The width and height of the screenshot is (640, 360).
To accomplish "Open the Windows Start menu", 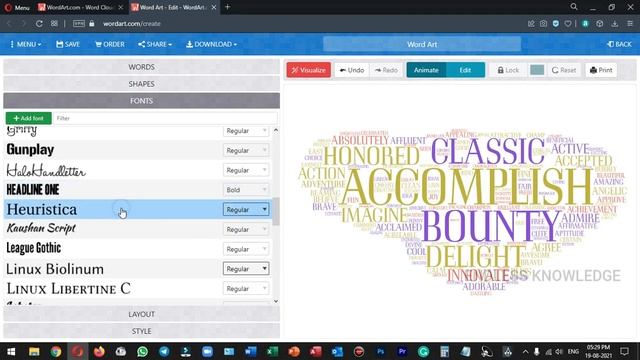I will click(11, 351).
